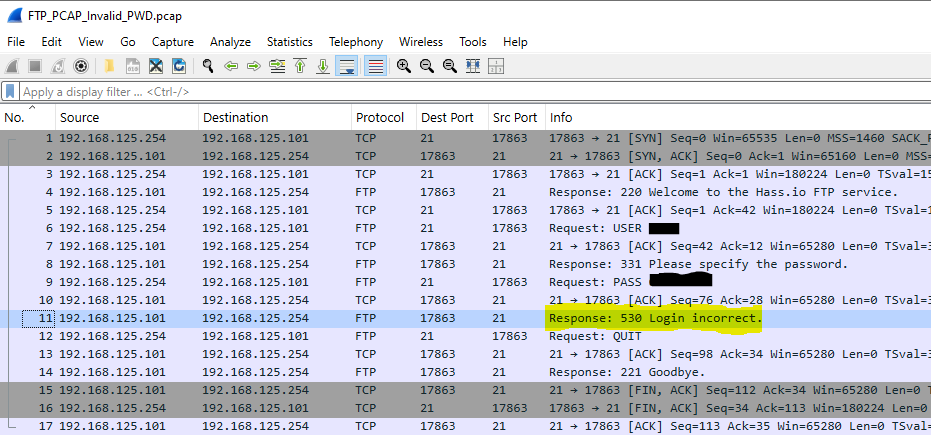Open the File menu

coord(16,42)
